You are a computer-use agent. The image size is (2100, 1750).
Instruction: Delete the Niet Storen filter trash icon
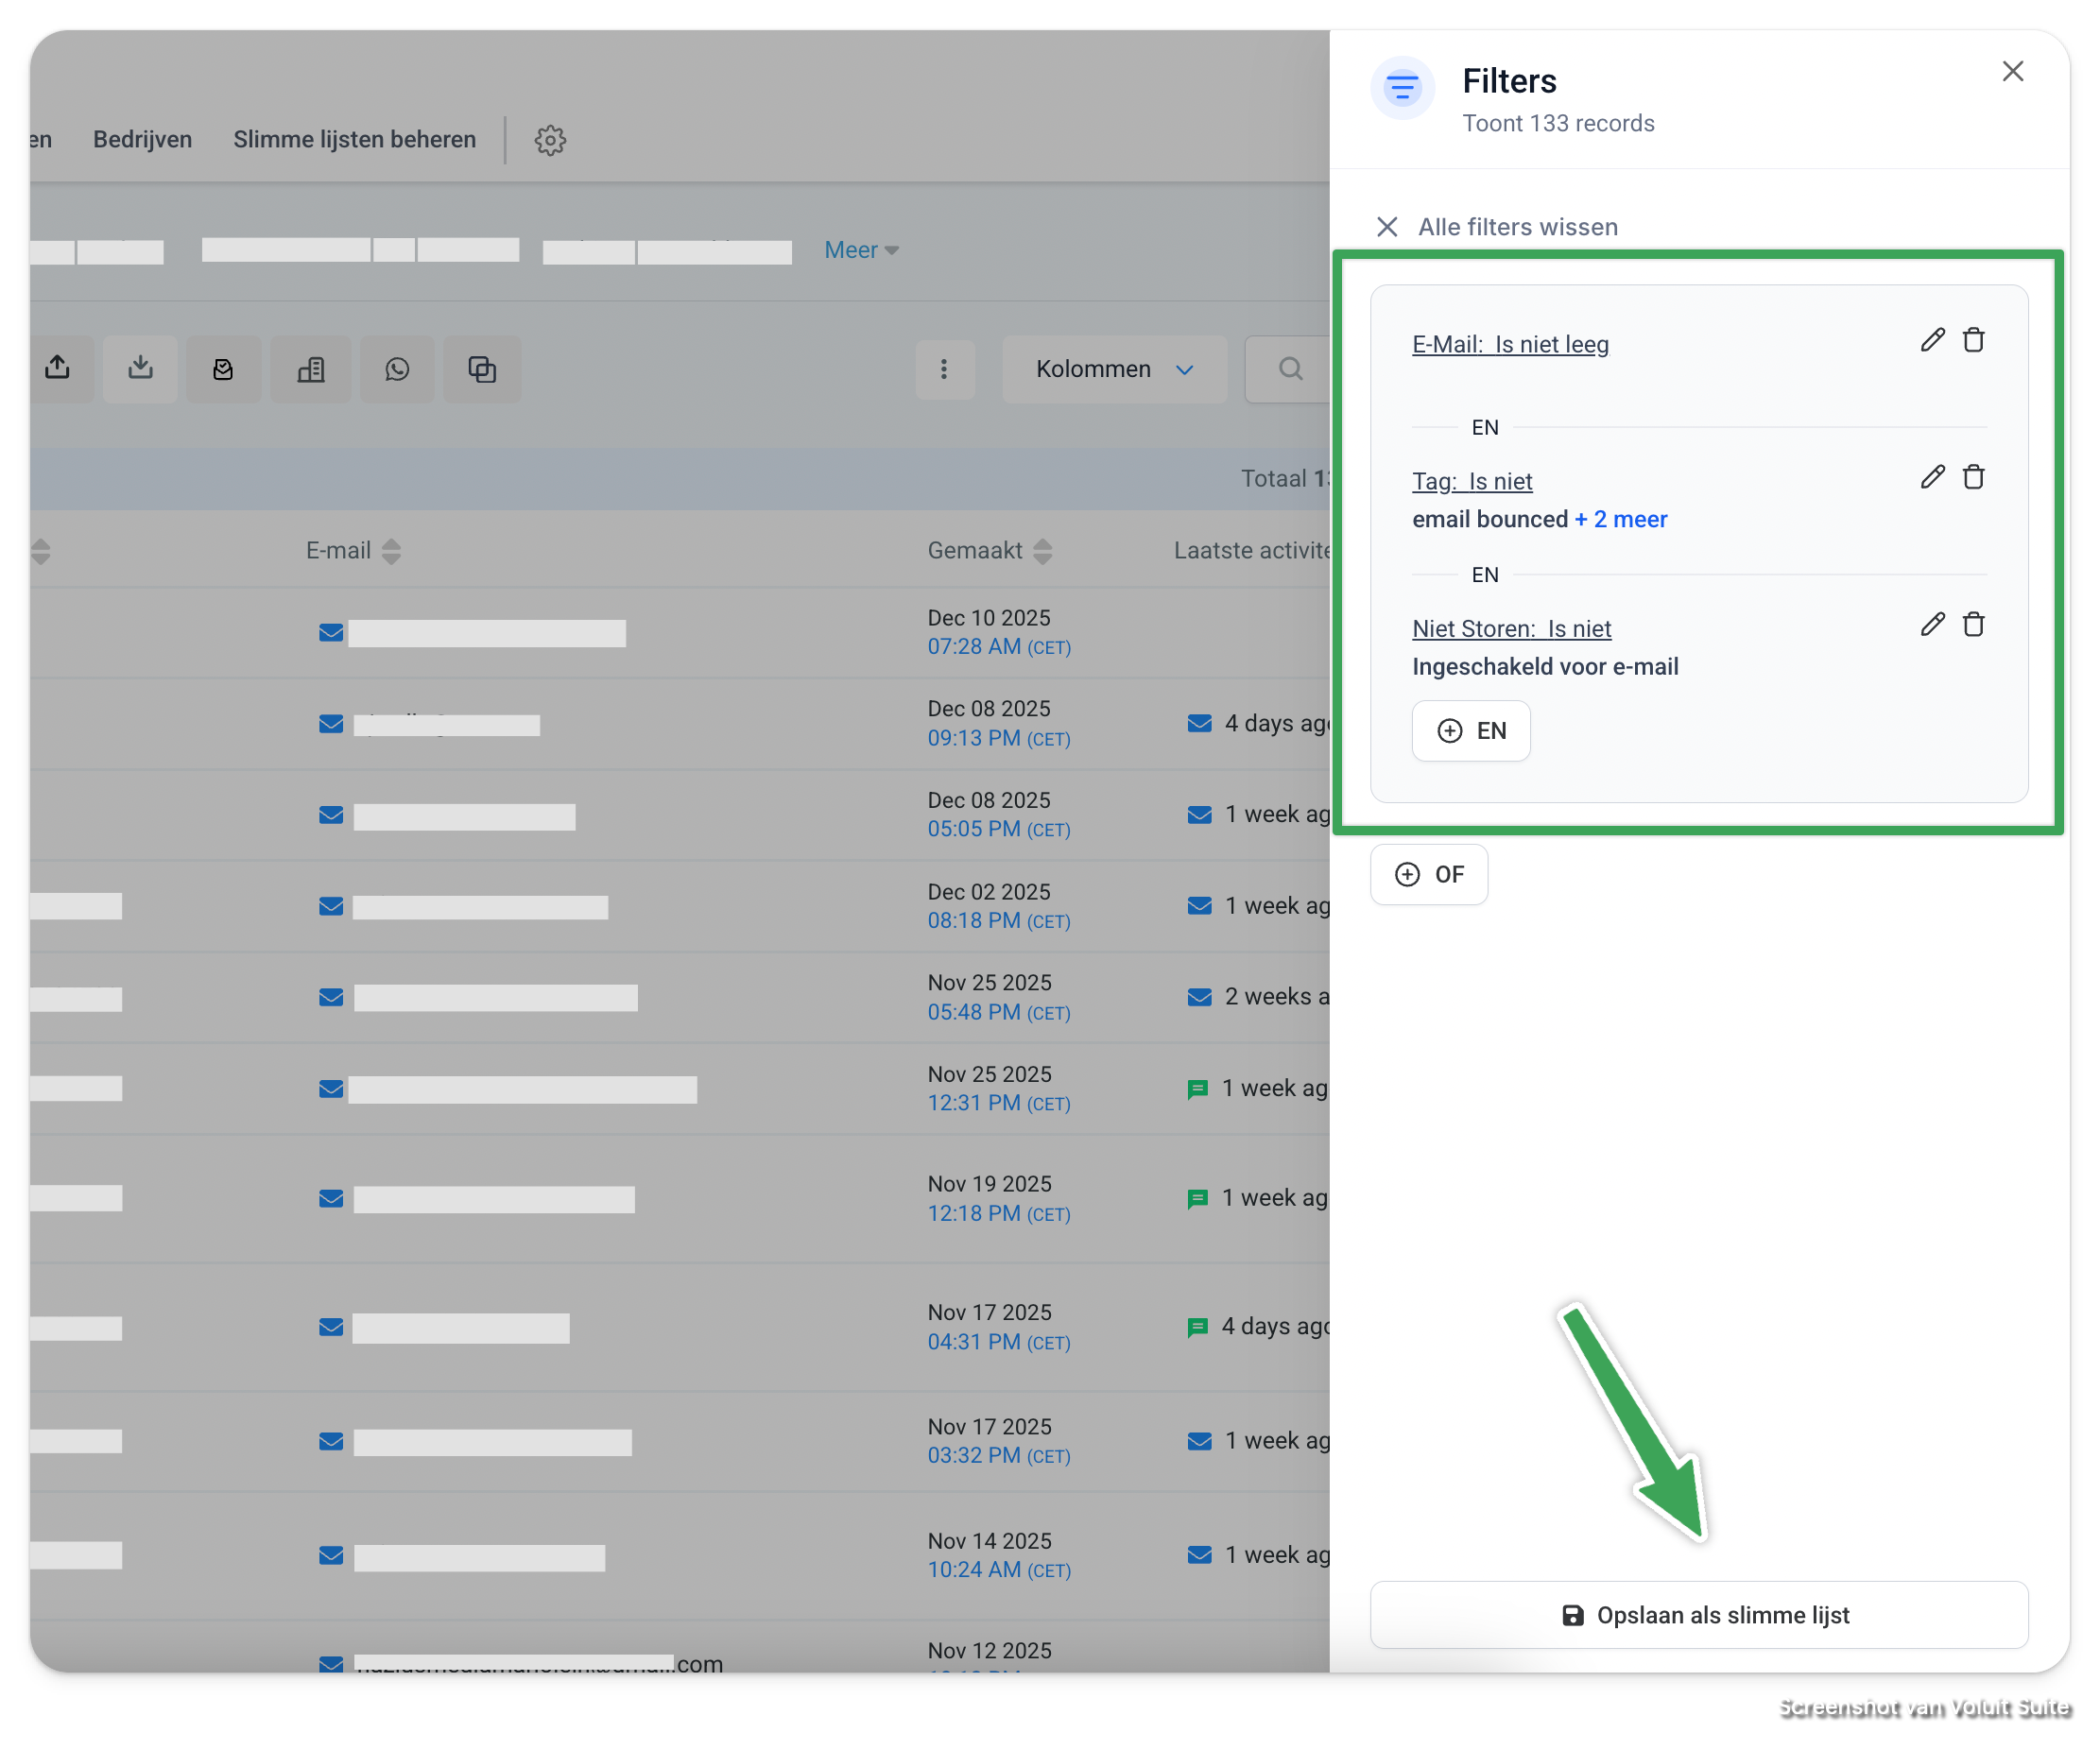pyautogui.click(x=1973, y=624)
